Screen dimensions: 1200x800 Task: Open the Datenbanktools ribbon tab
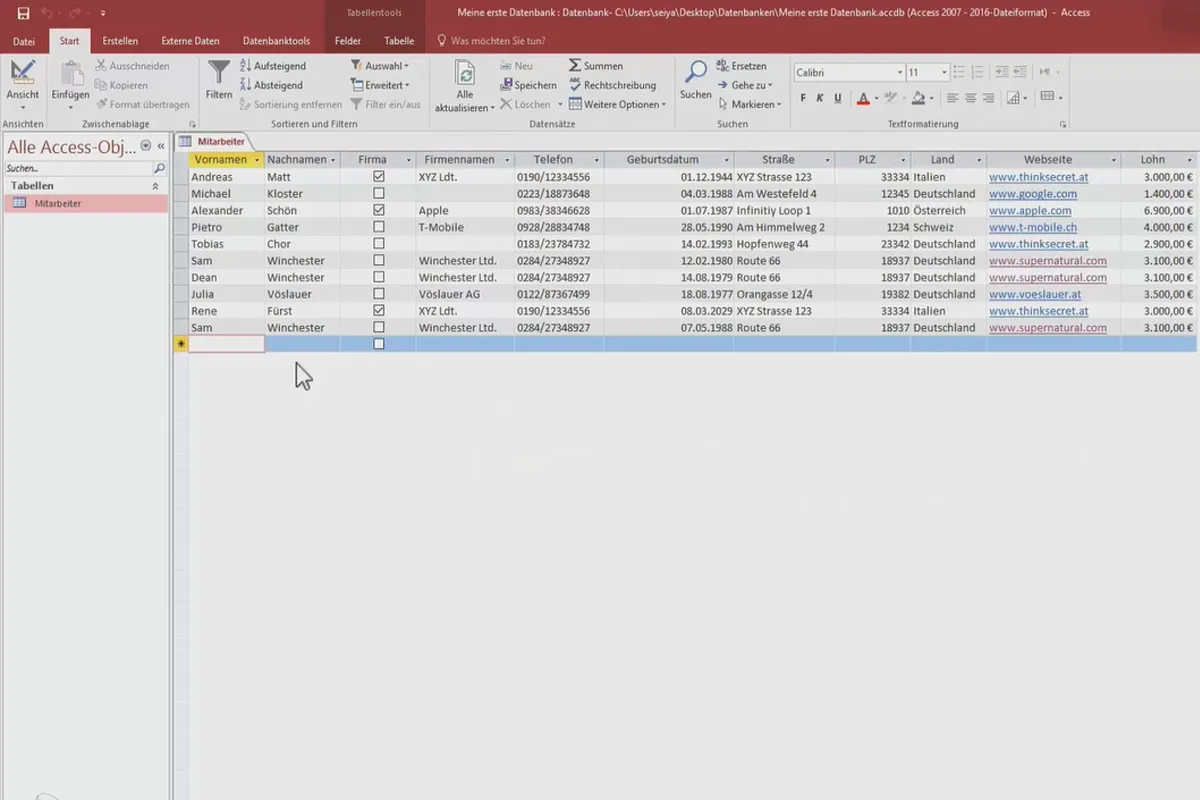pyautogui.click(x=276, y=41)
